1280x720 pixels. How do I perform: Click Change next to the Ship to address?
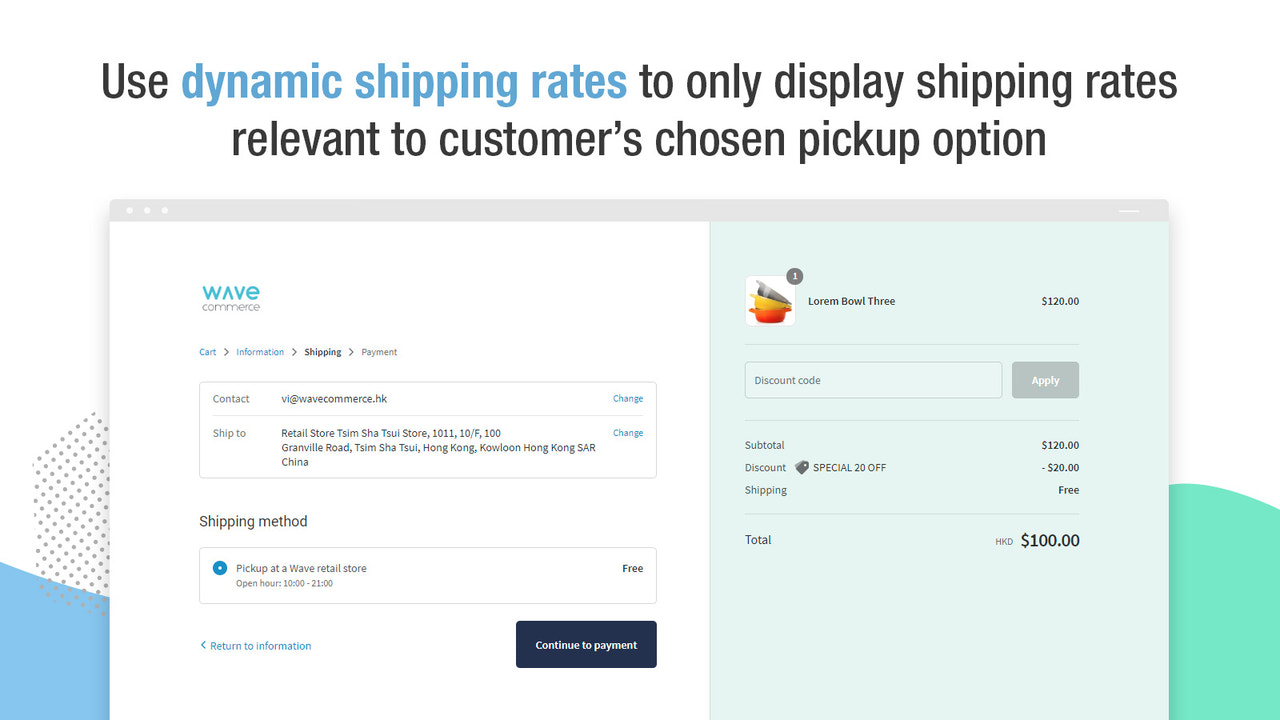point(627,432)
